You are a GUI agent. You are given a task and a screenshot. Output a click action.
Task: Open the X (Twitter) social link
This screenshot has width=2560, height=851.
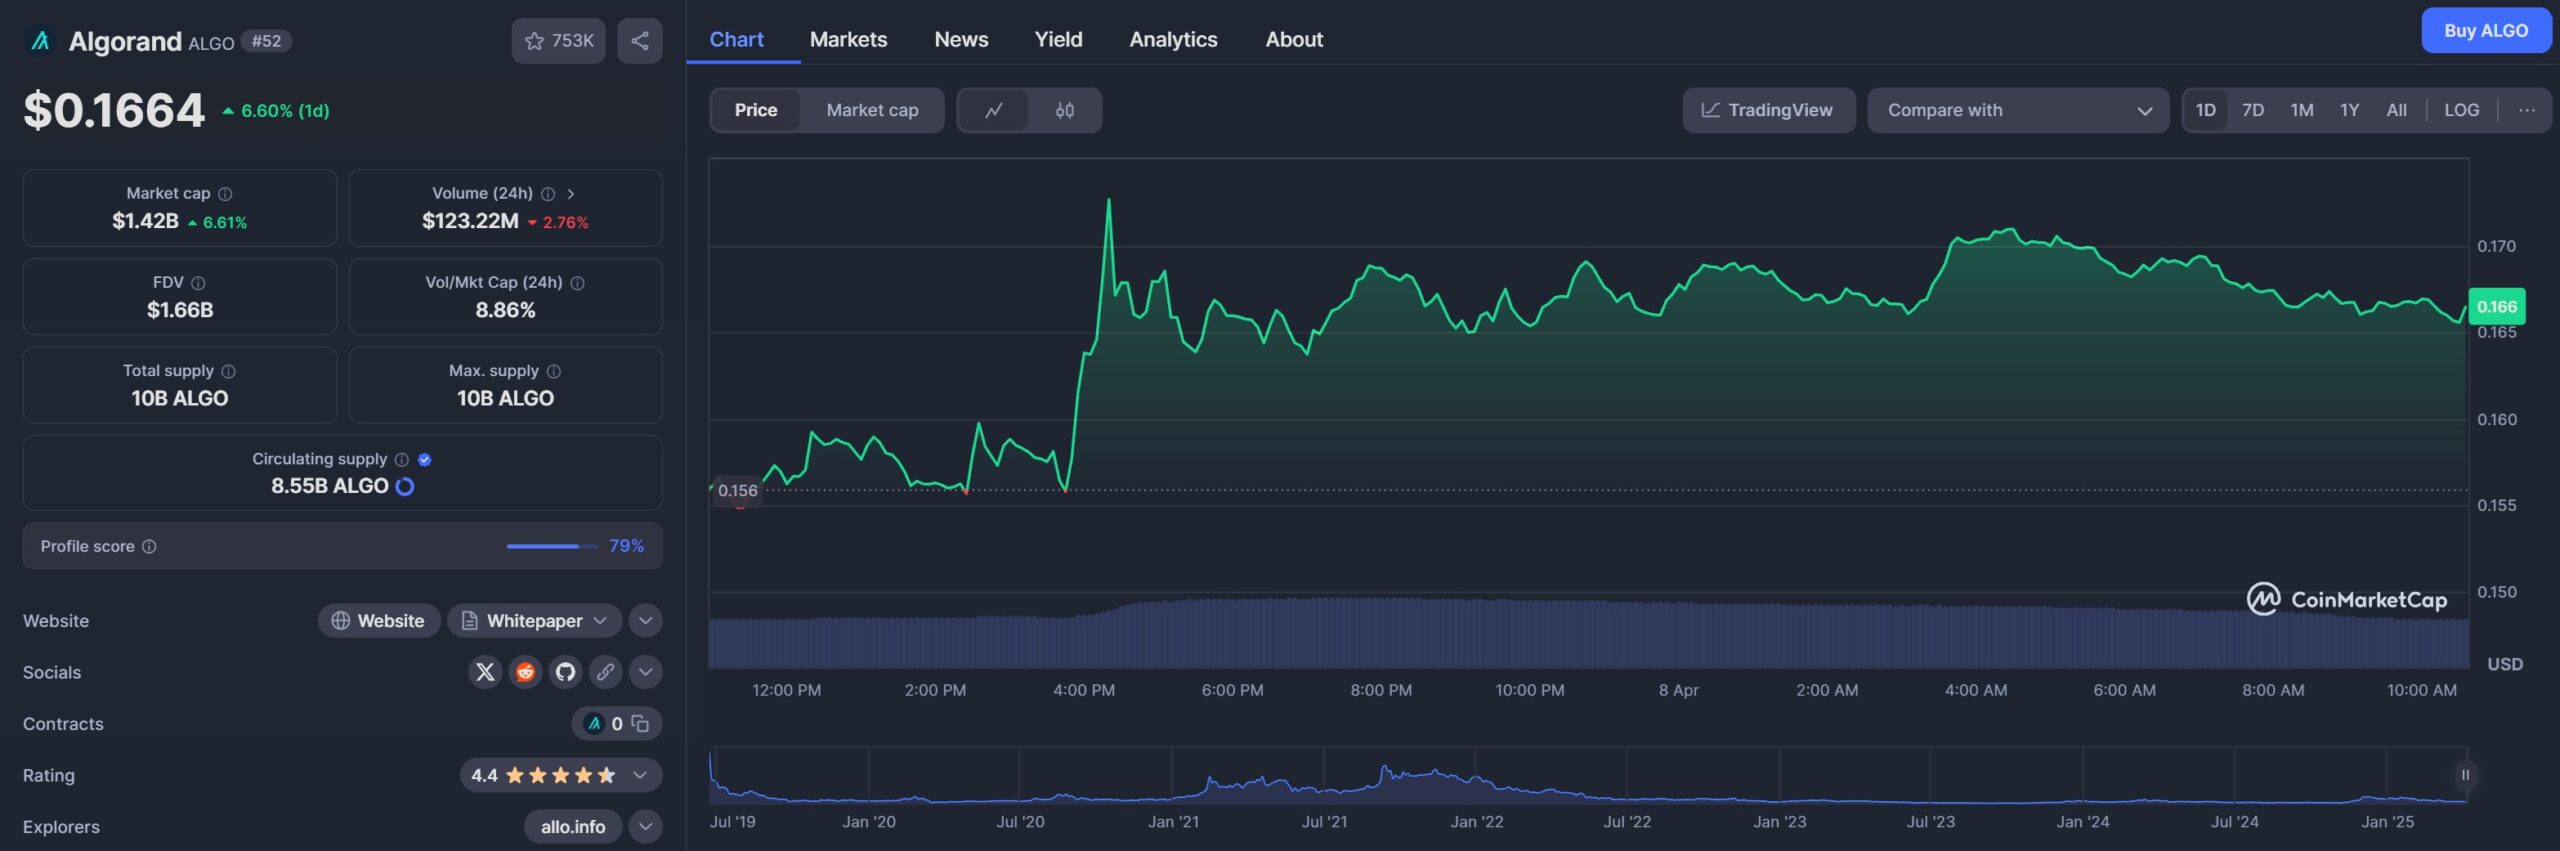pyautogui.click(x=485, y=672)
